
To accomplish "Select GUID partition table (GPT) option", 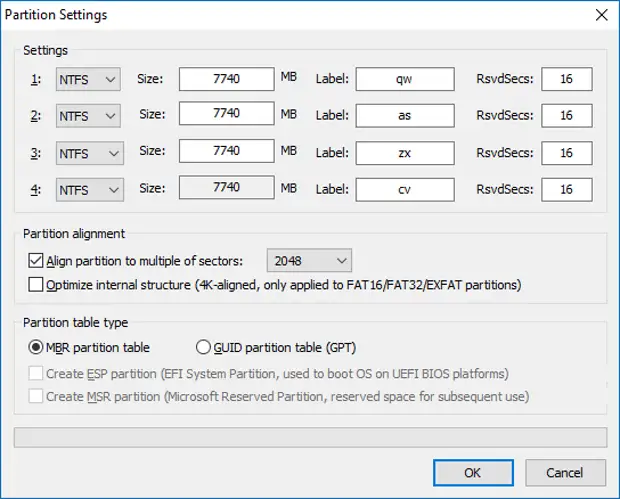I will [204, 348].
